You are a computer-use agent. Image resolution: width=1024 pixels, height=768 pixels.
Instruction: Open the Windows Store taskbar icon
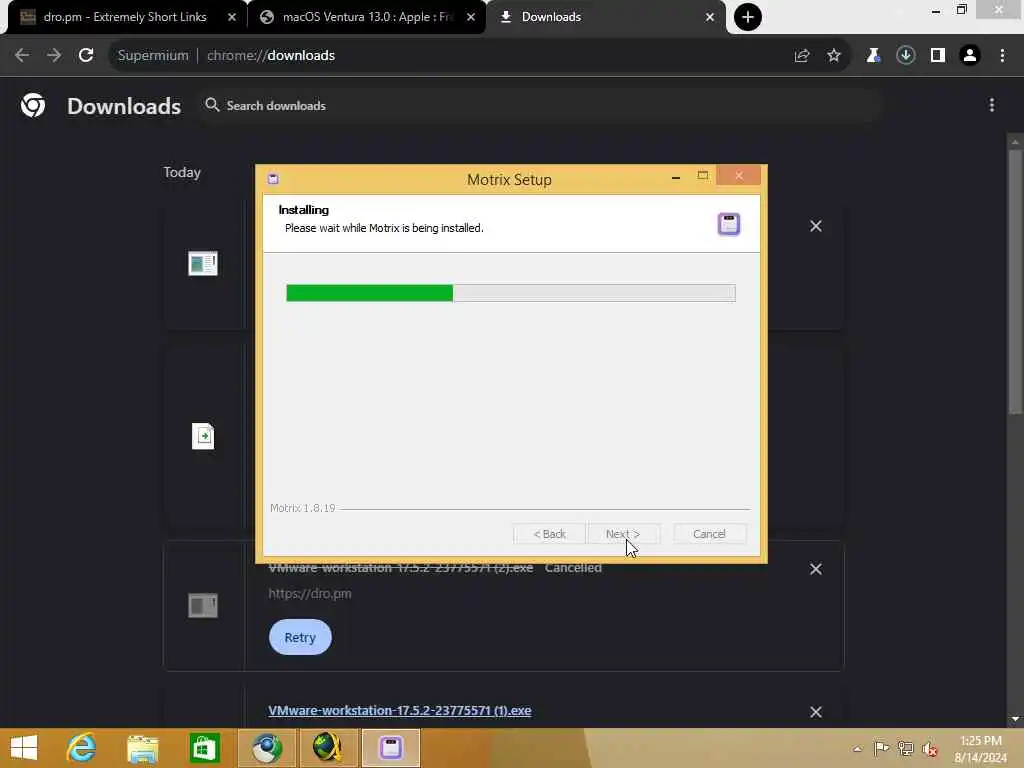tap(204, 748)
